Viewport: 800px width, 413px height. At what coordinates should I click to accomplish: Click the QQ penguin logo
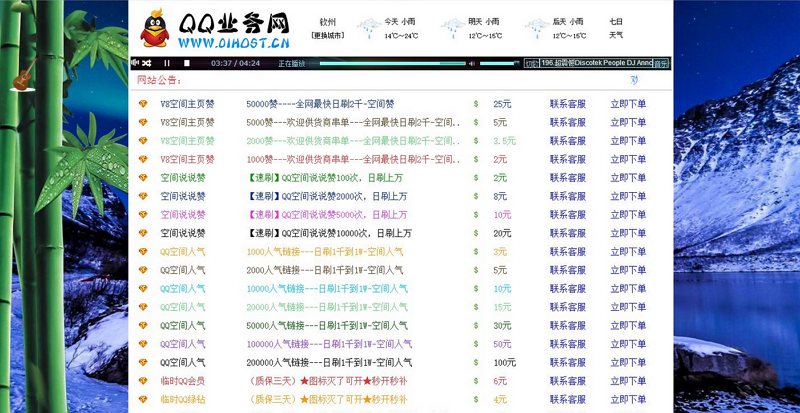pos(155,28)
